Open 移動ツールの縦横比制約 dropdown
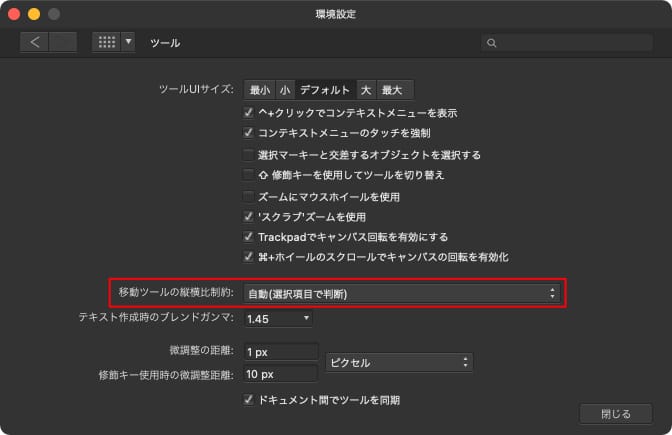Viewport: 672px width, 435px height. pos(401,293)
